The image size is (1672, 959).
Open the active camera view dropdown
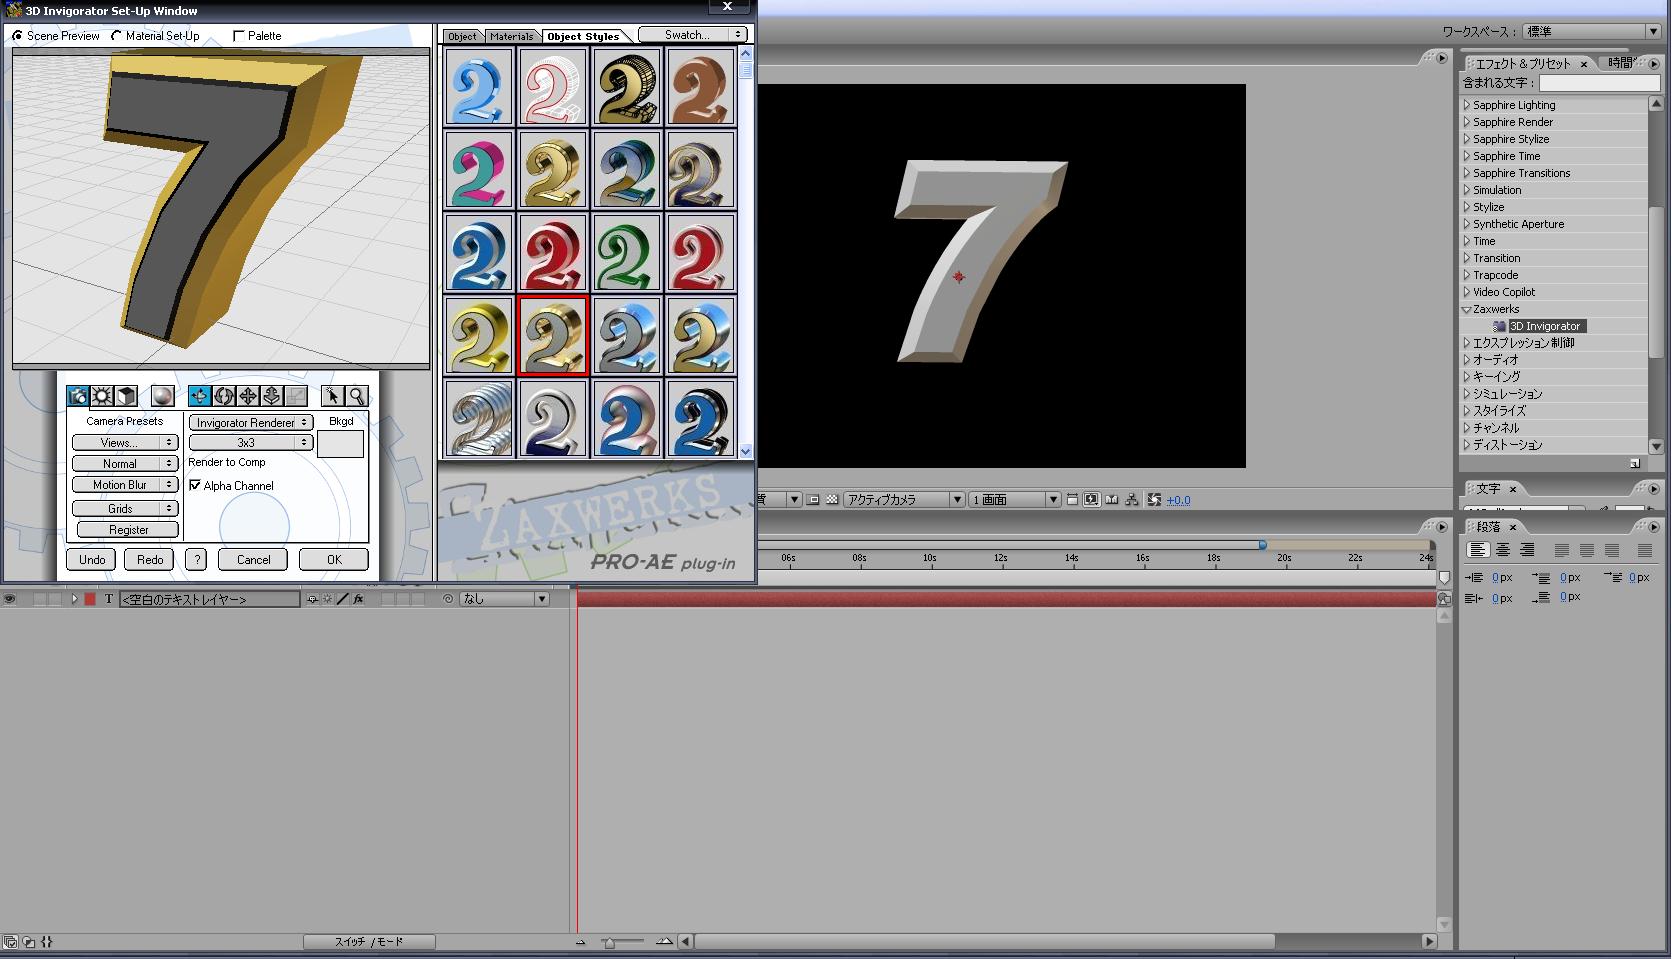click(x=904, y=499)
